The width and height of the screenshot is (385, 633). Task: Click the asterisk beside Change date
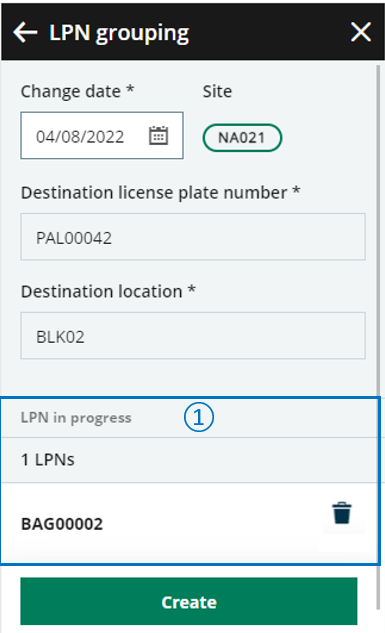[130, 89]
